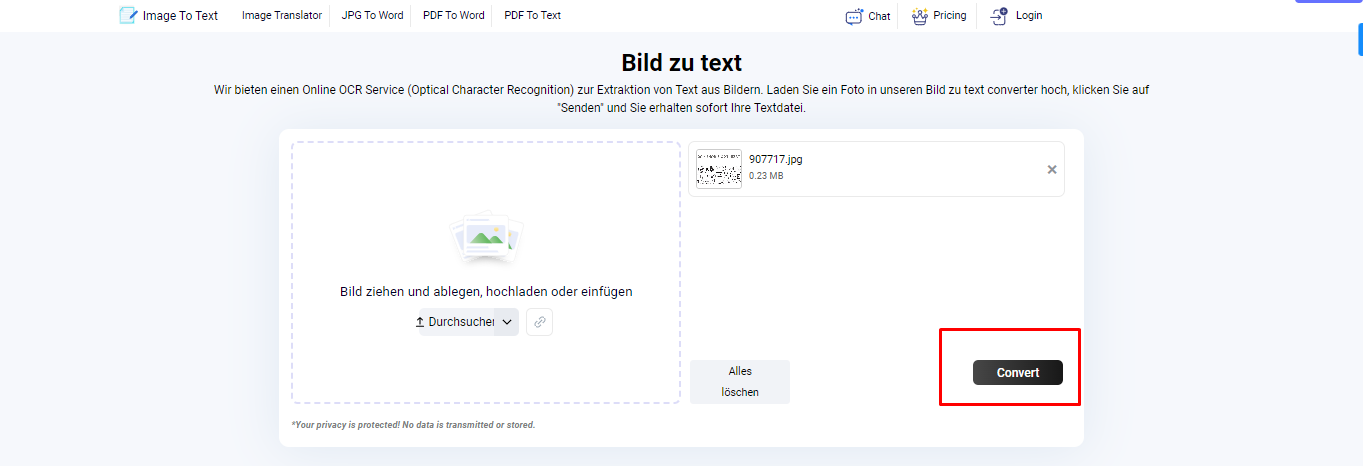
Task: Go to JPG To Word tool
Action: pos(373,15)
